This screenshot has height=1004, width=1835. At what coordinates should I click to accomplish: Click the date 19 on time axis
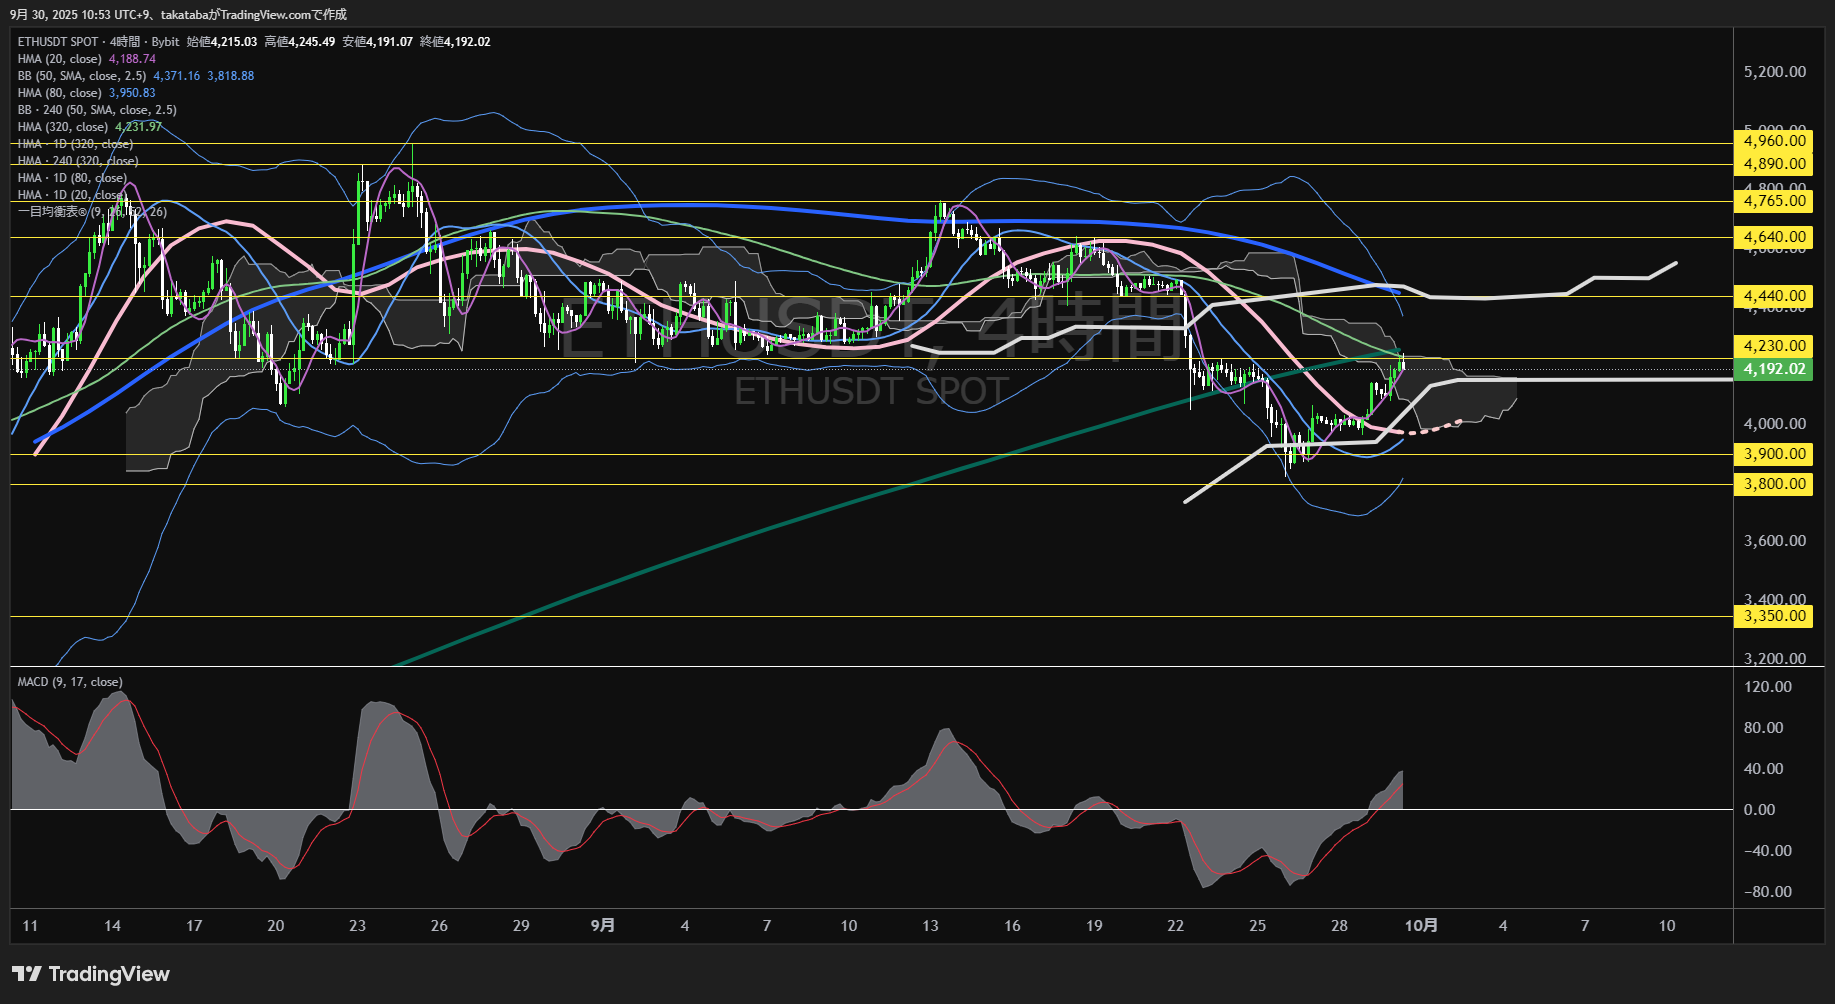click(1094, 926)
